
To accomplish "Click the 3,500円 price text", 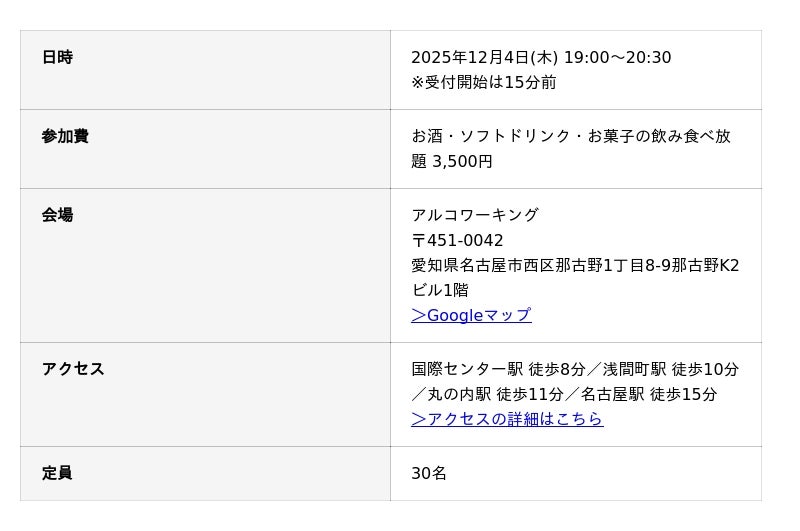I will [x=462, y=162].
